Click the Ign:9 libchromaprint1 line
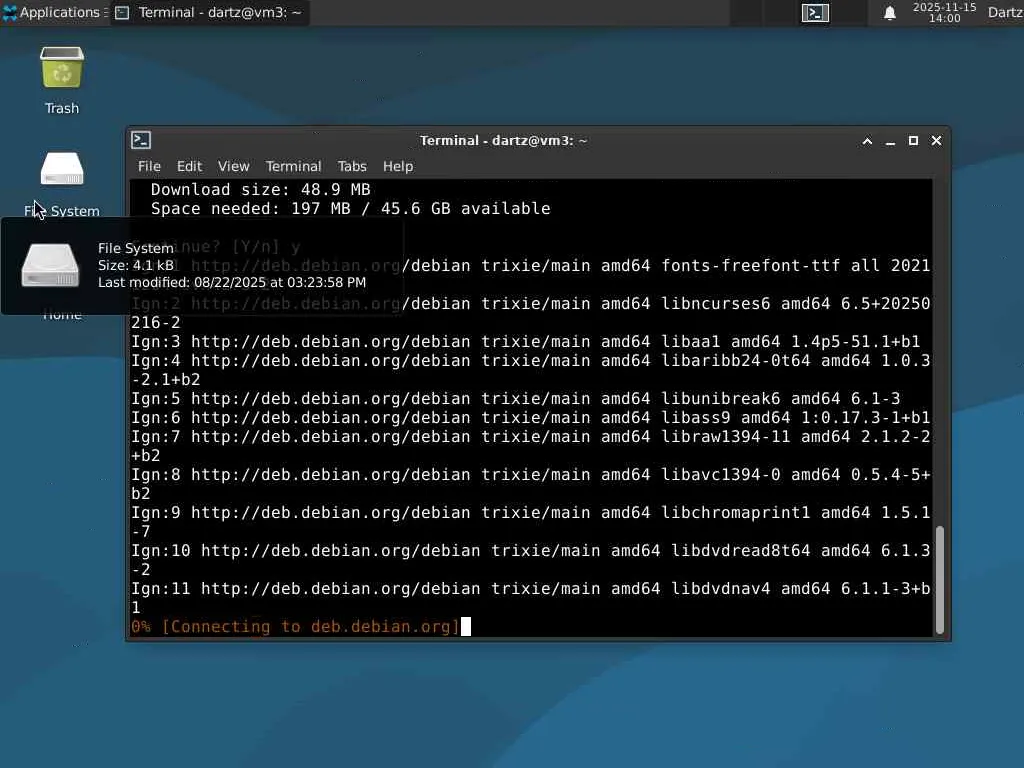This screenshot has height=768, width=1024. coord(530,522)
